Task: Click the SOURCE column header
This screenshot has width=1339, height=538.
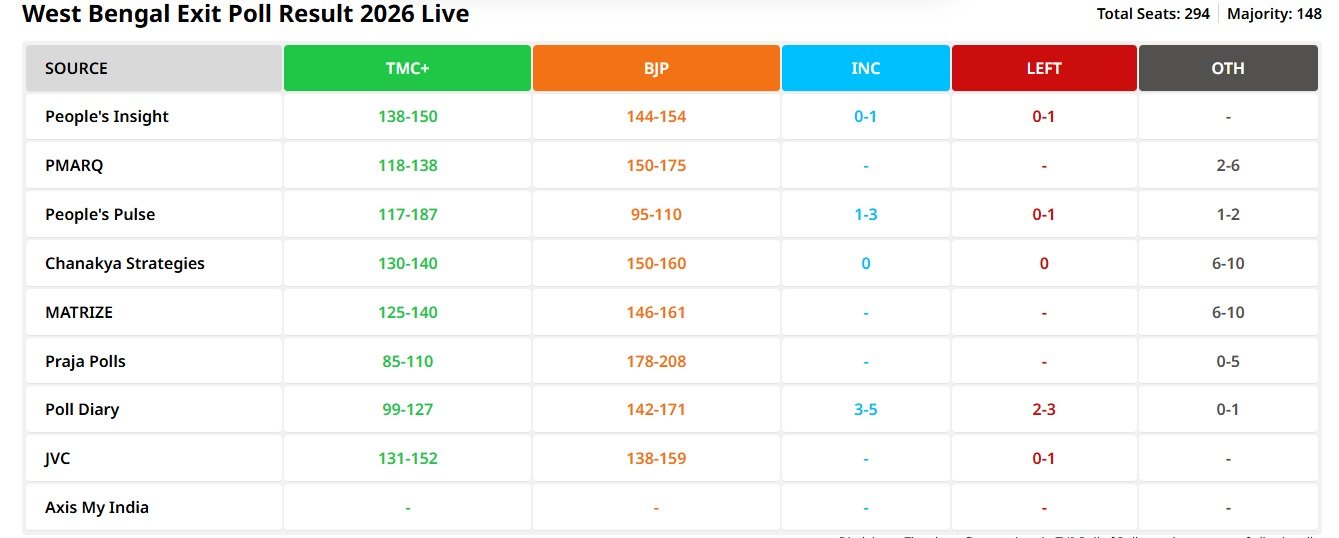Action: point(77,68)
